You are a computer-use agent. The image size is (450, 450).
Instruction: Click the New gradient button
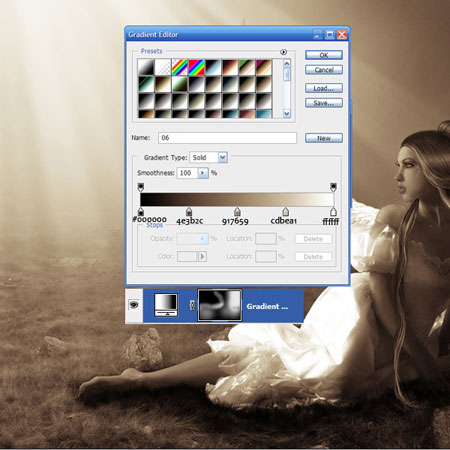pyautogui.click(x=324, y=138)
